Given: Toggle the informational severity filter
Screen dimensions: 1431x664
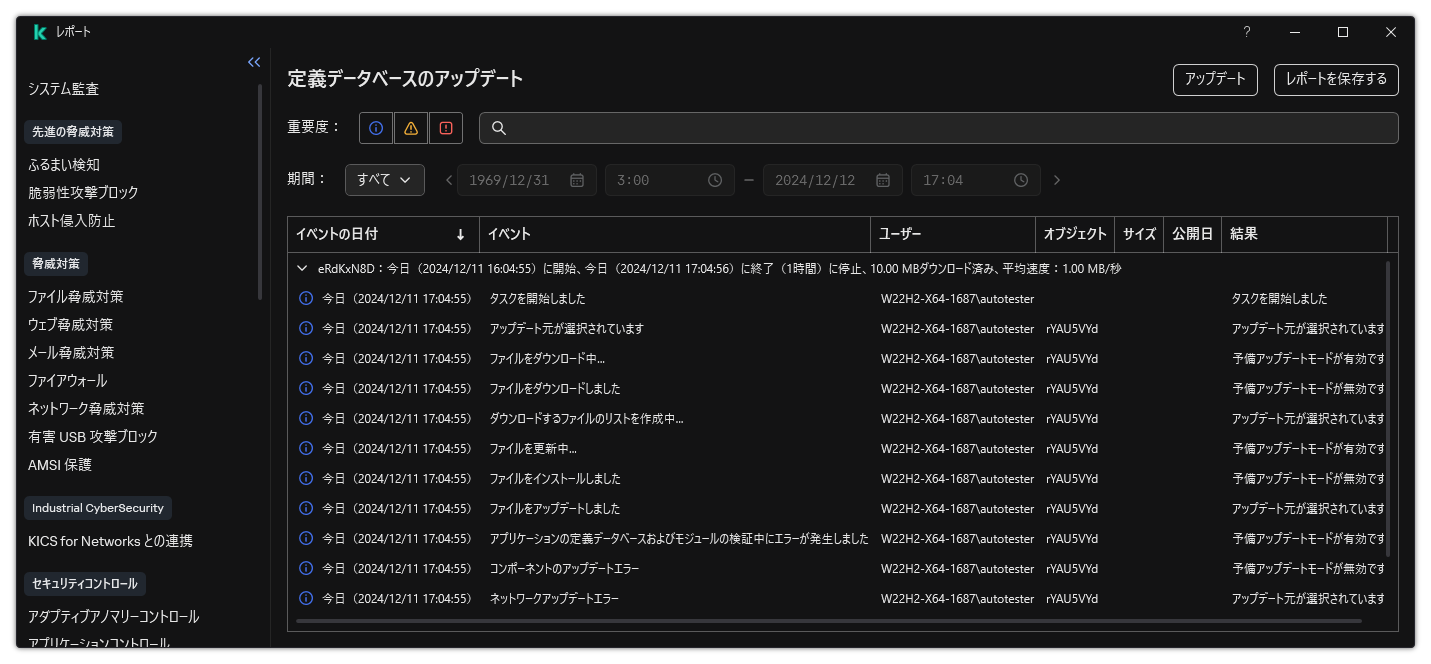Looking at the screenshot, I should pyautogui.click(x=375, y=127).
